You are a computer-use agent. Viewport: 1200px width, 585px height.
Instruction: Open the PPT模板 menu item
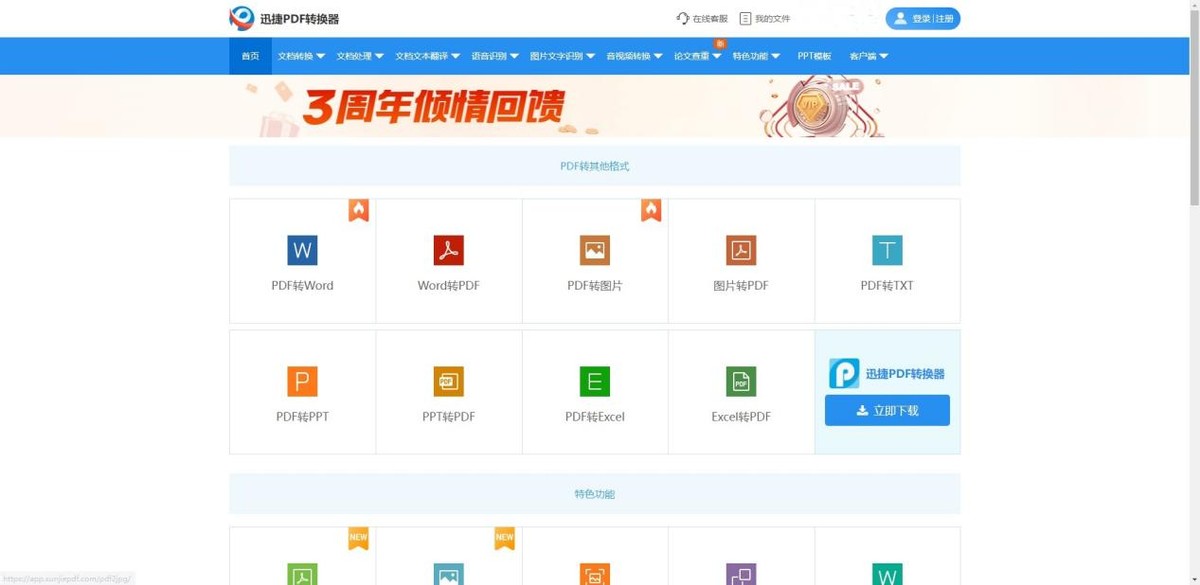tap(814, 56)
